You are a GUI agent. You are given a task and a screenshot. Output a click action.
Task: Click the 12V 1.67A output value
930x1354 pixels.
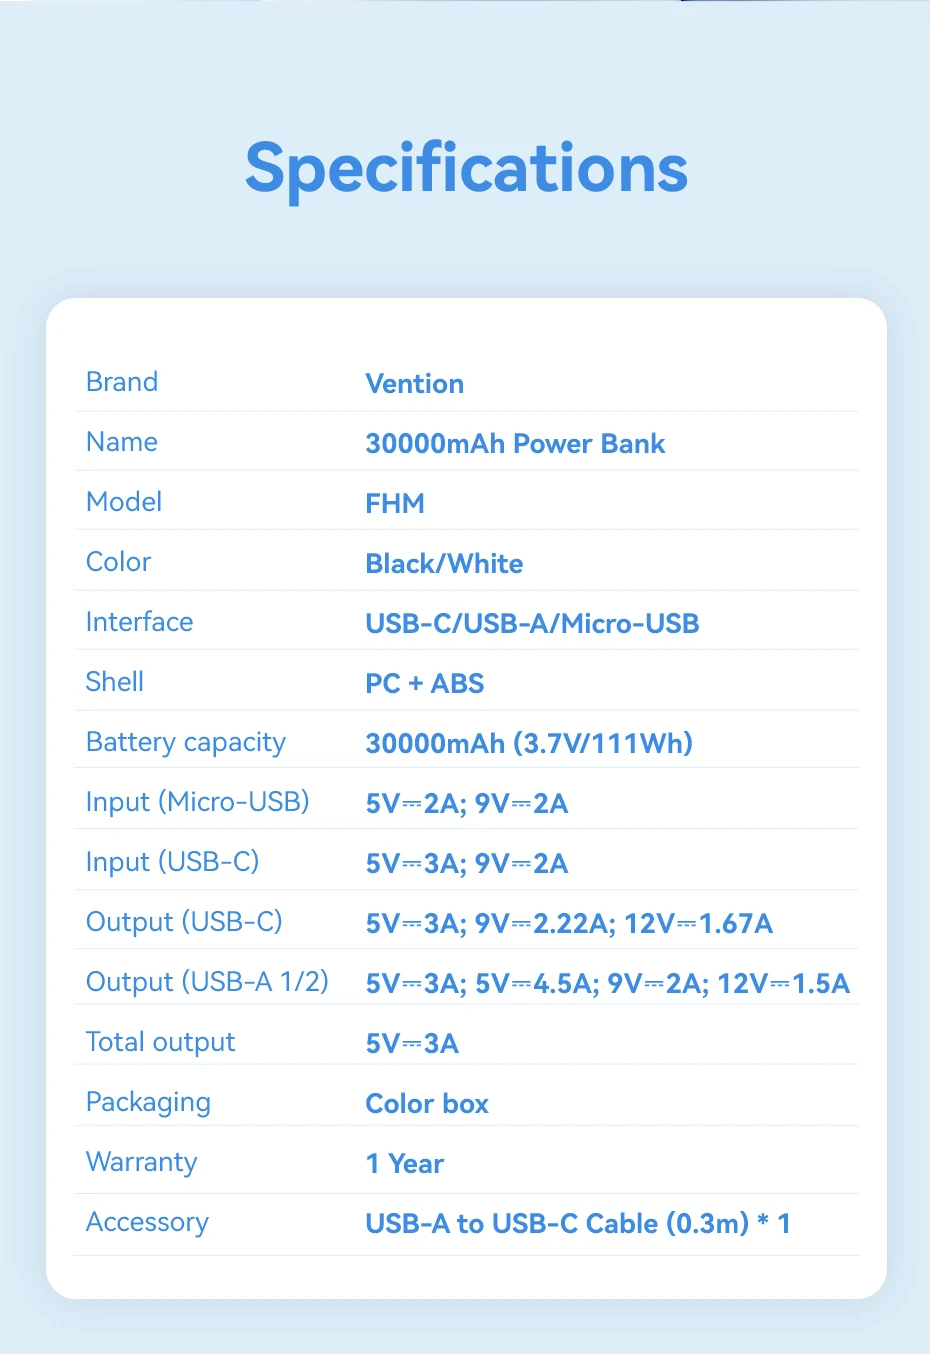(x=698, y=924)
